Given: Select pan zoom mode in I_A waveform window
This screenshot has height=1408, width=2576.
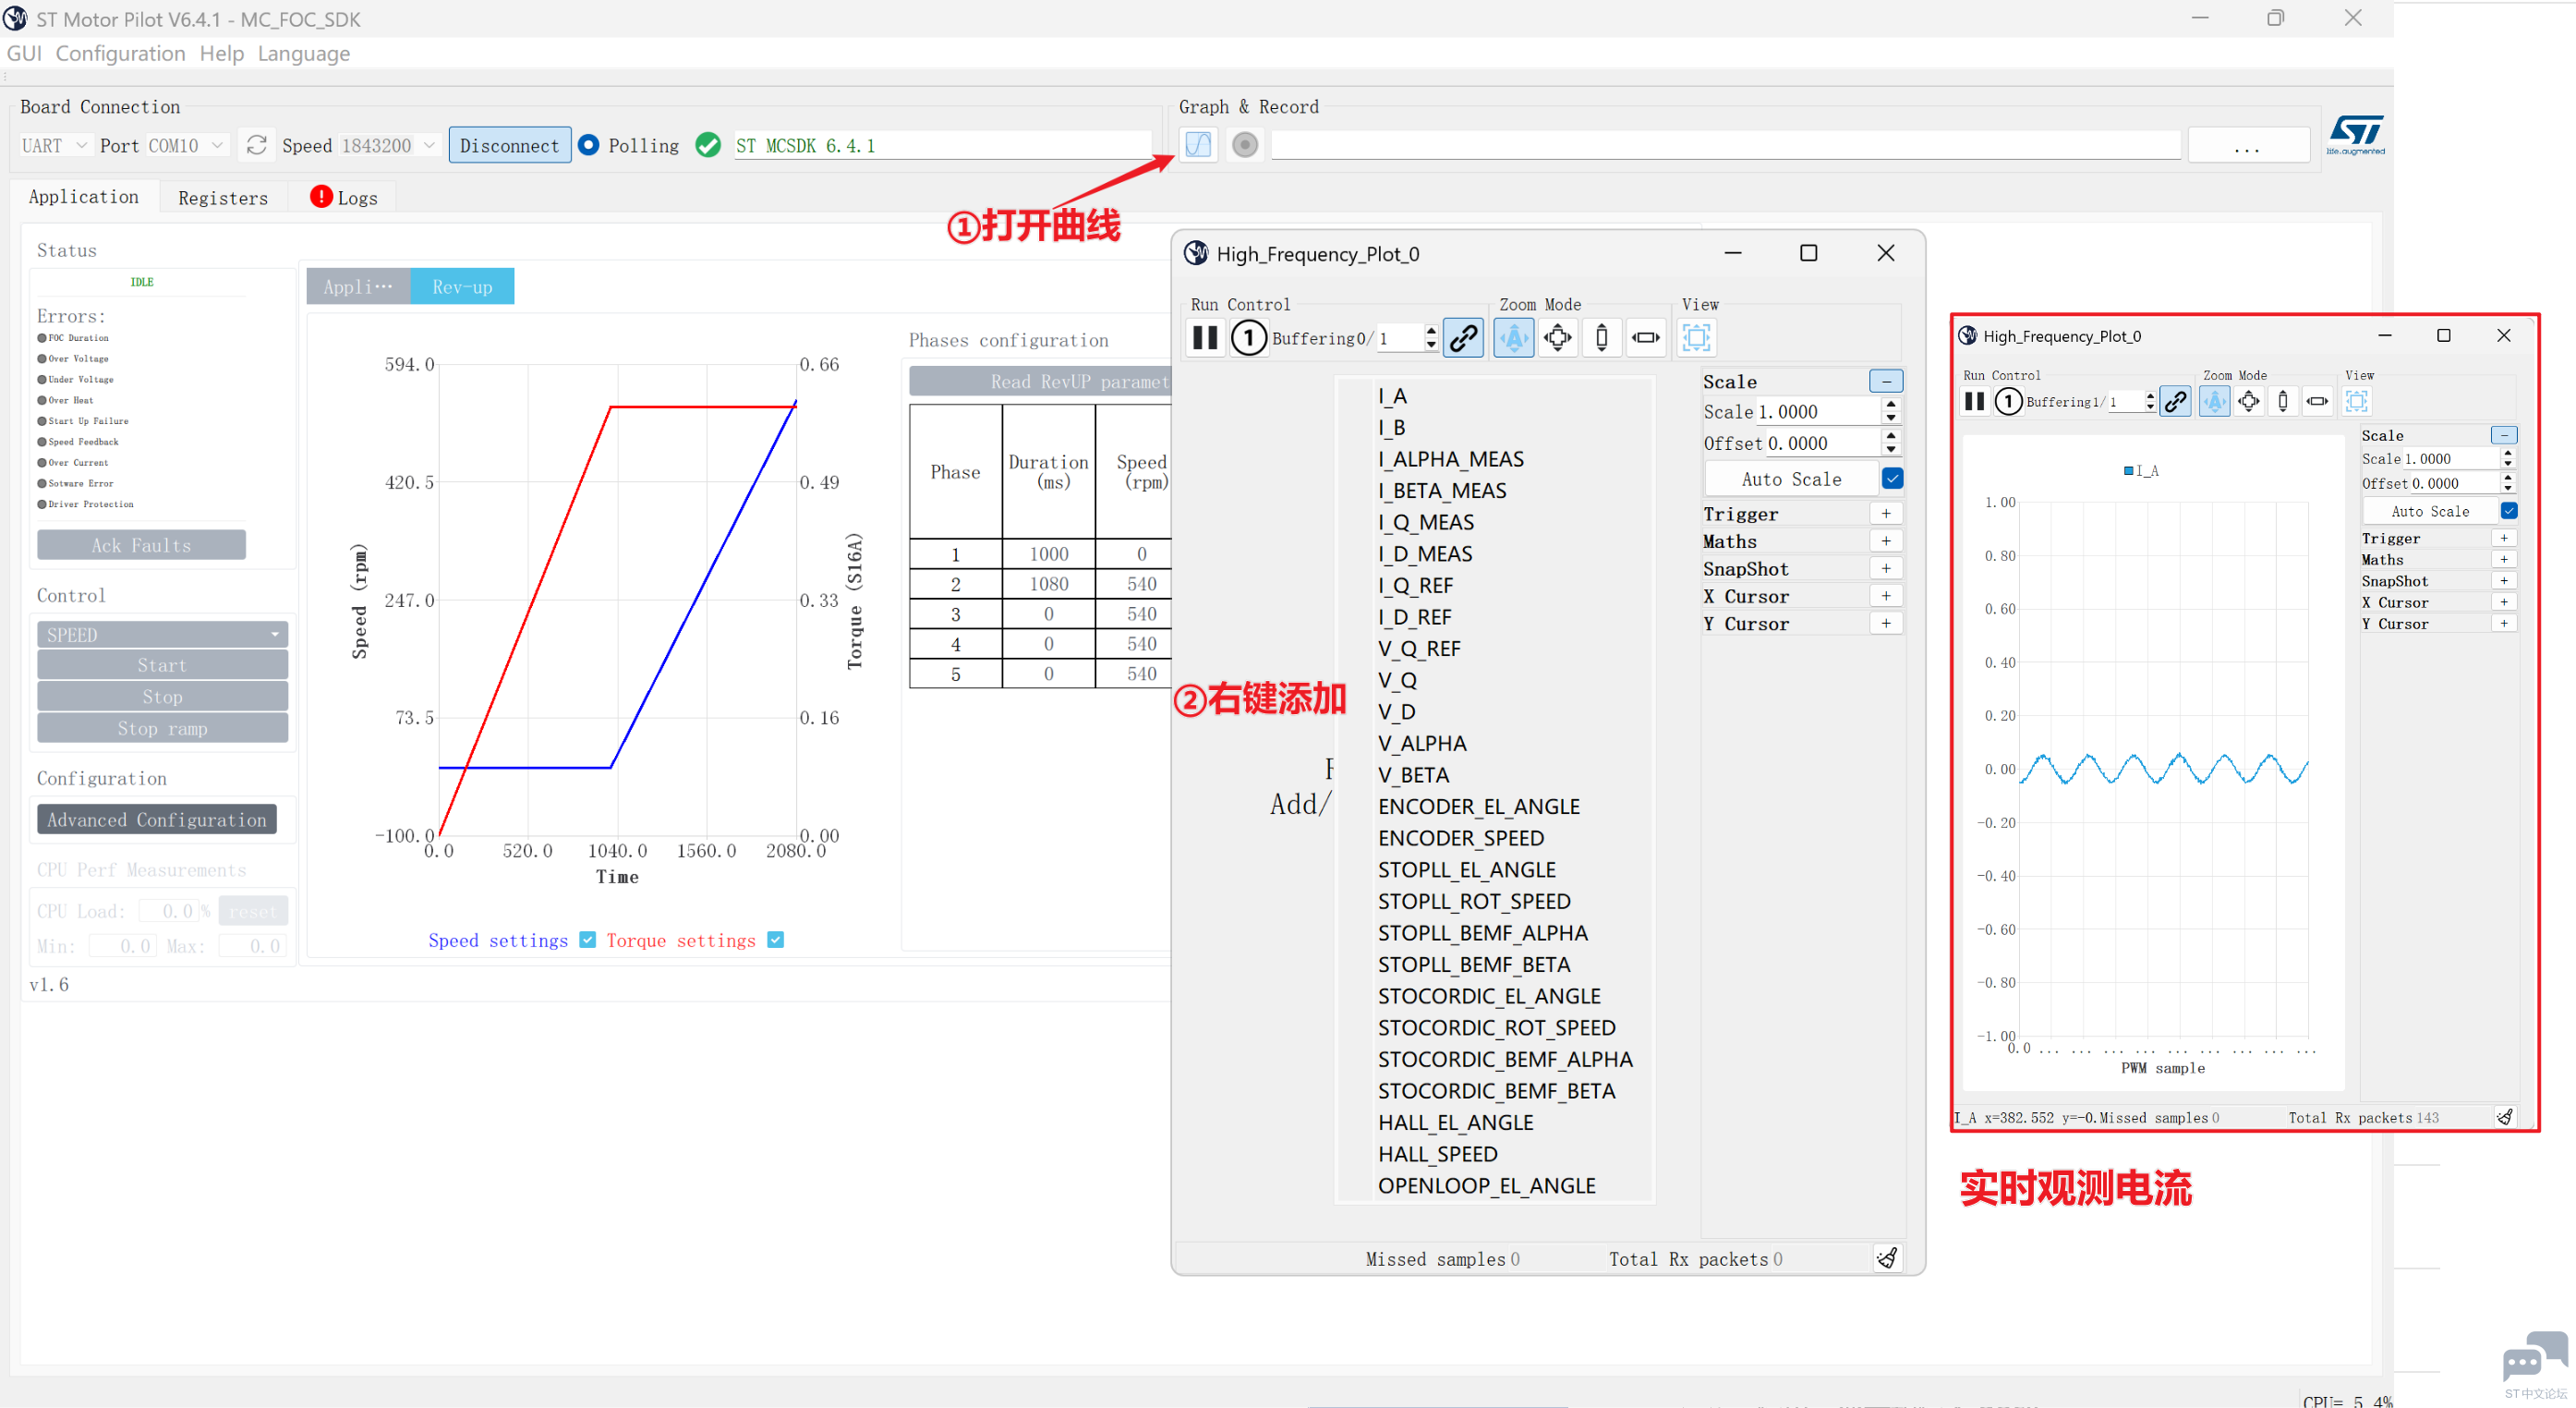Looking at the screenshot, I should pyautogui.click(x=2249, y=401).
